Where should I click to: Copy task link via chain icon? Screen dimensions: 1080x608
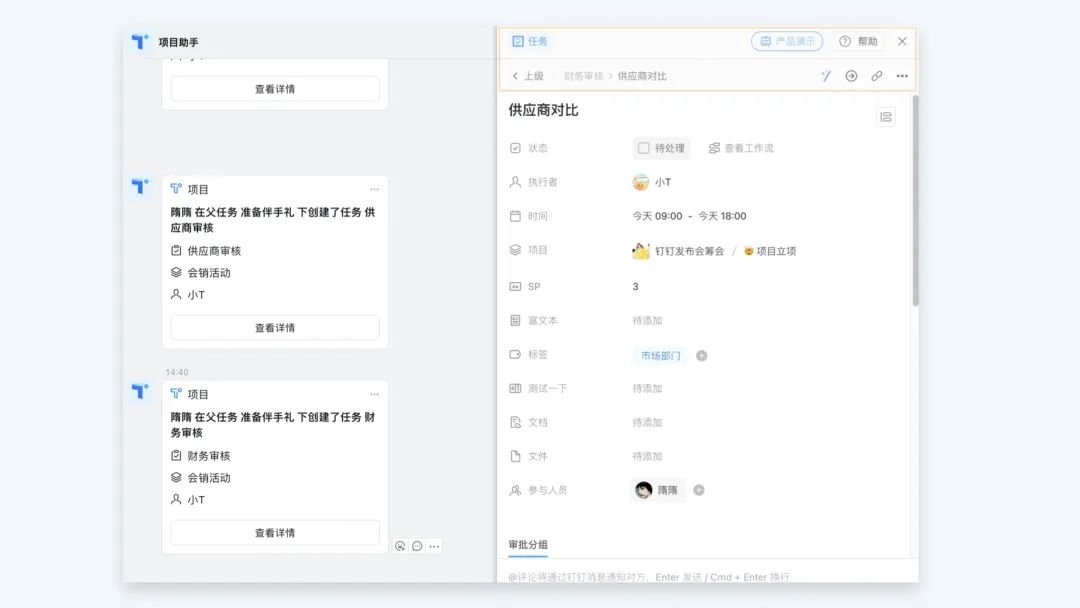click(x=877, y=76)
